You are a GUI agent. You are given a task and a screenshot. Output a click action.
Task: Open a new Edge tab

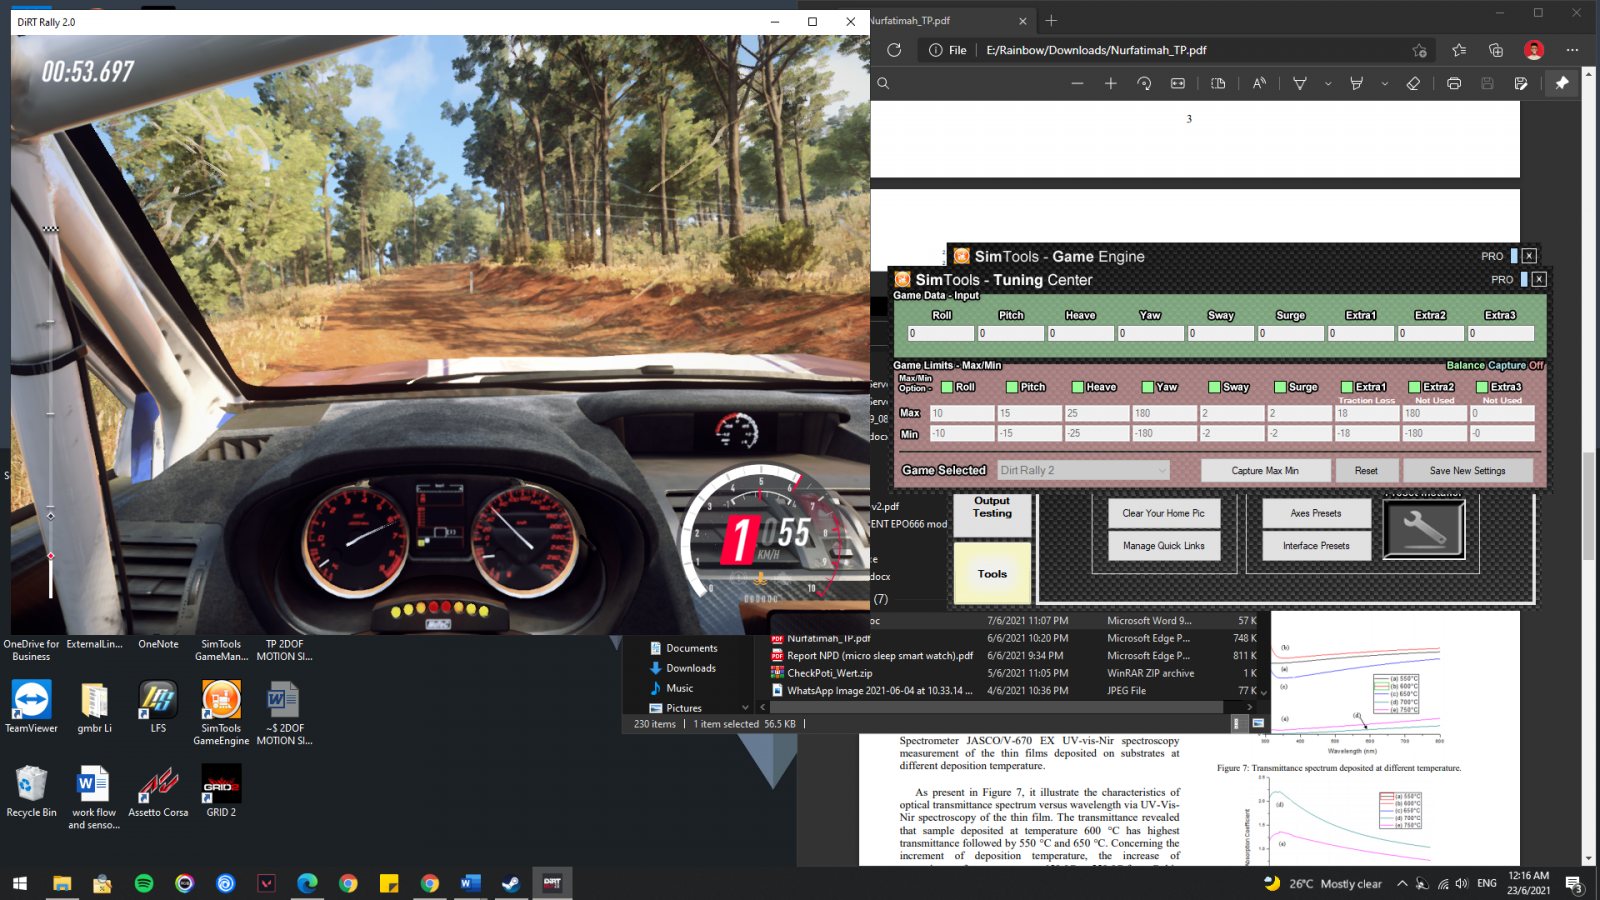1051,20
